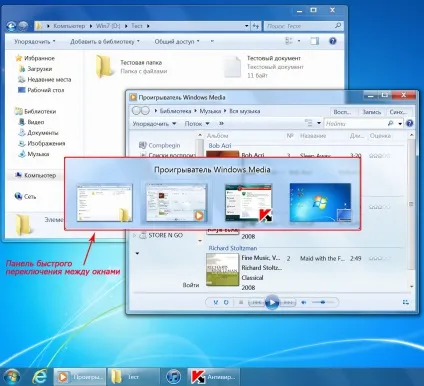Select the Kaspersky thumbnail in switcher

[248, 203]
